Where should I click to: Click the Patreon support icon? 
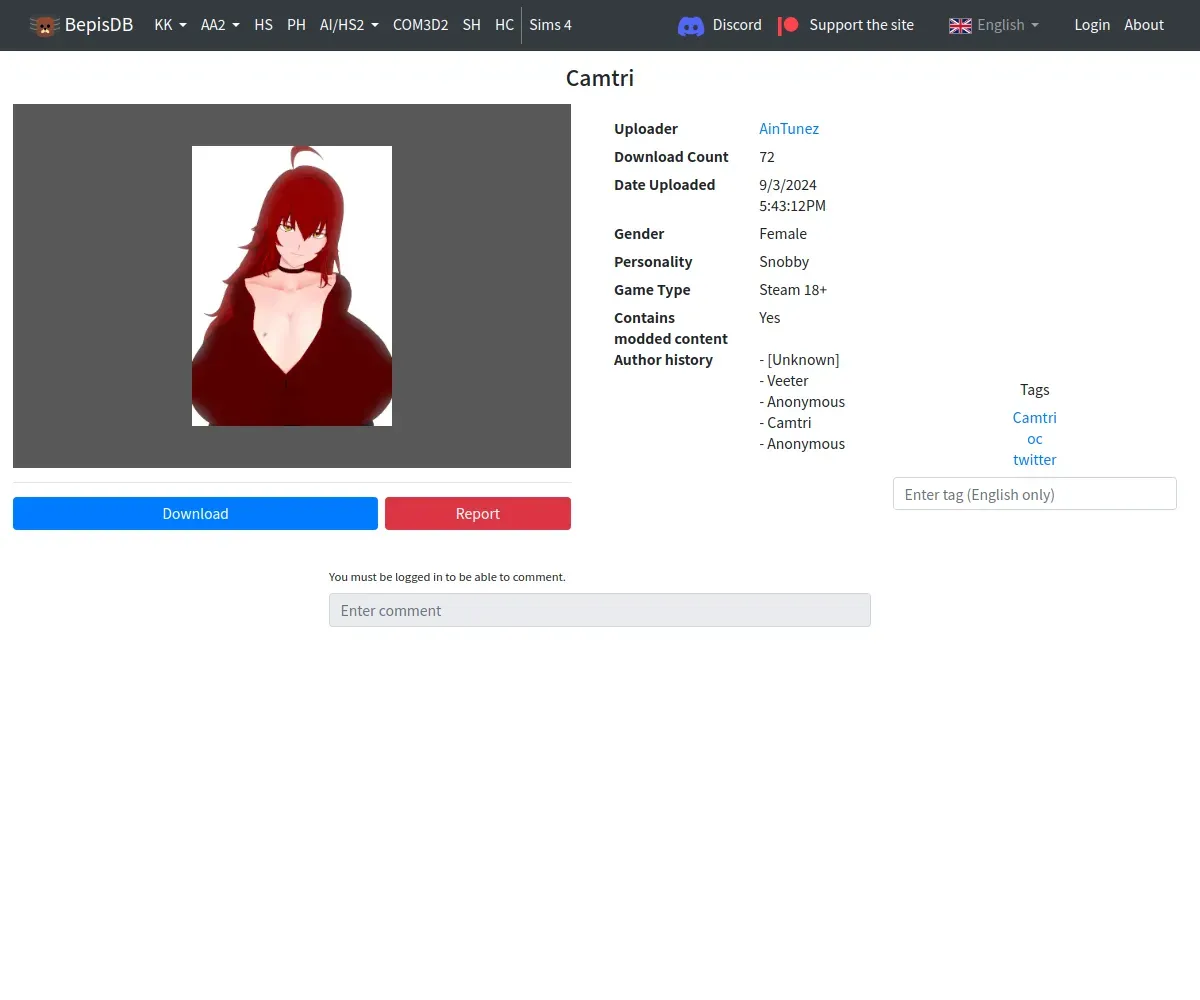click(x=789, y=25)
